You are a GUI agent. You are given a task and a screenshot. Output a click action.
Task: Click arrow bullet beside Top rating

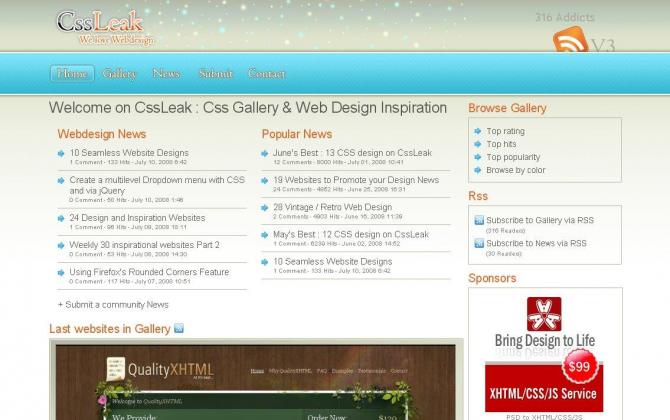point(478,131)
